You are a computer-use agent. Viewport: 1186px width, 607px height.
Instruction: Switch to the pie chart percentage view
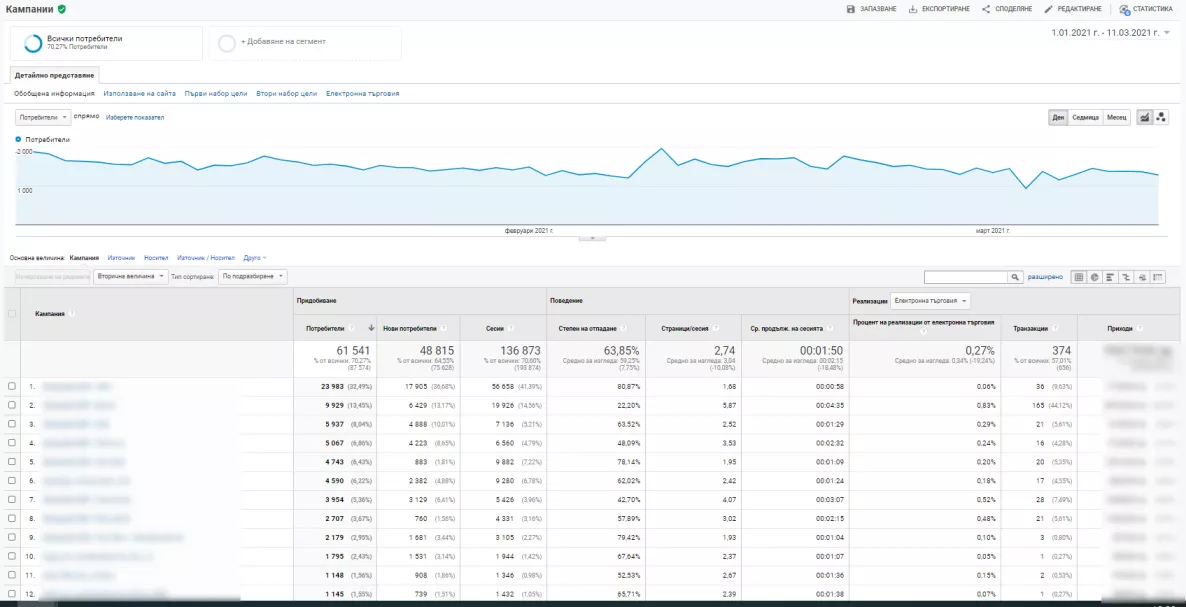1094,277
